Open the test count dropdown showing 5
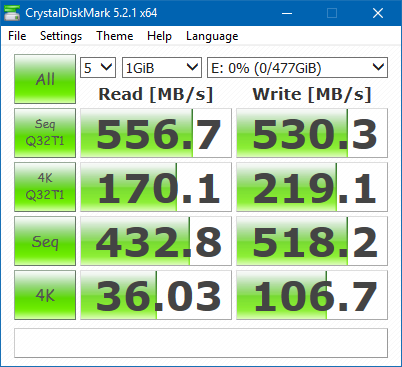This screenshot has height=367, width=402. [98, 68]
